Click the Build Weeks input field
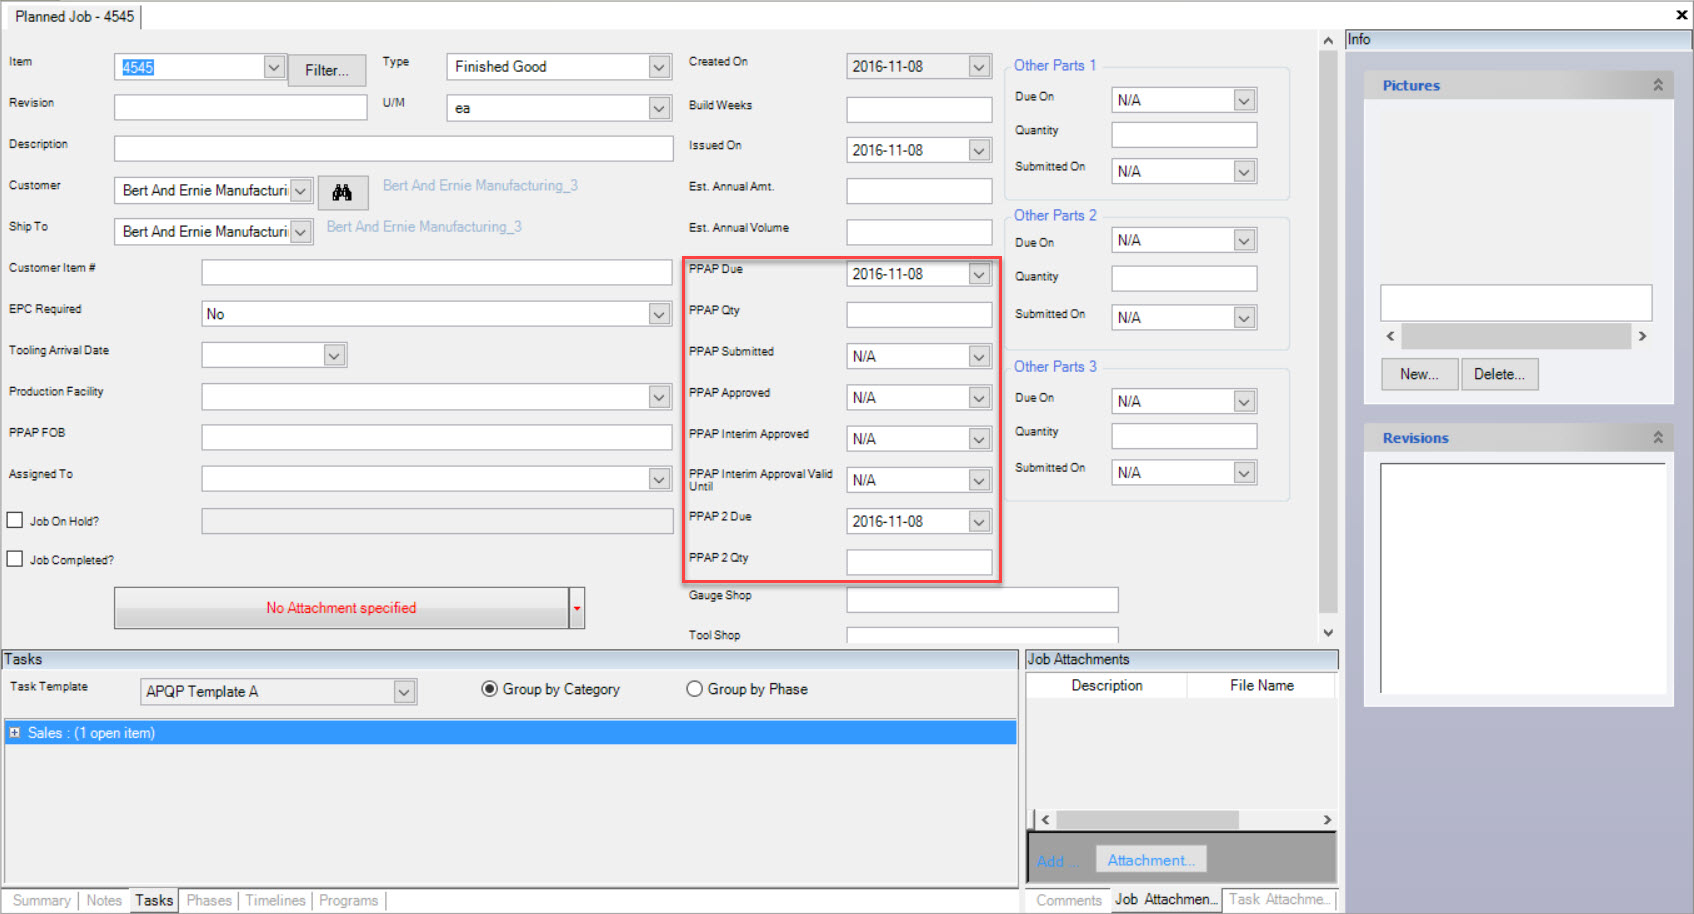Viewport: 1694px width, 914px height. click(919, 109)
